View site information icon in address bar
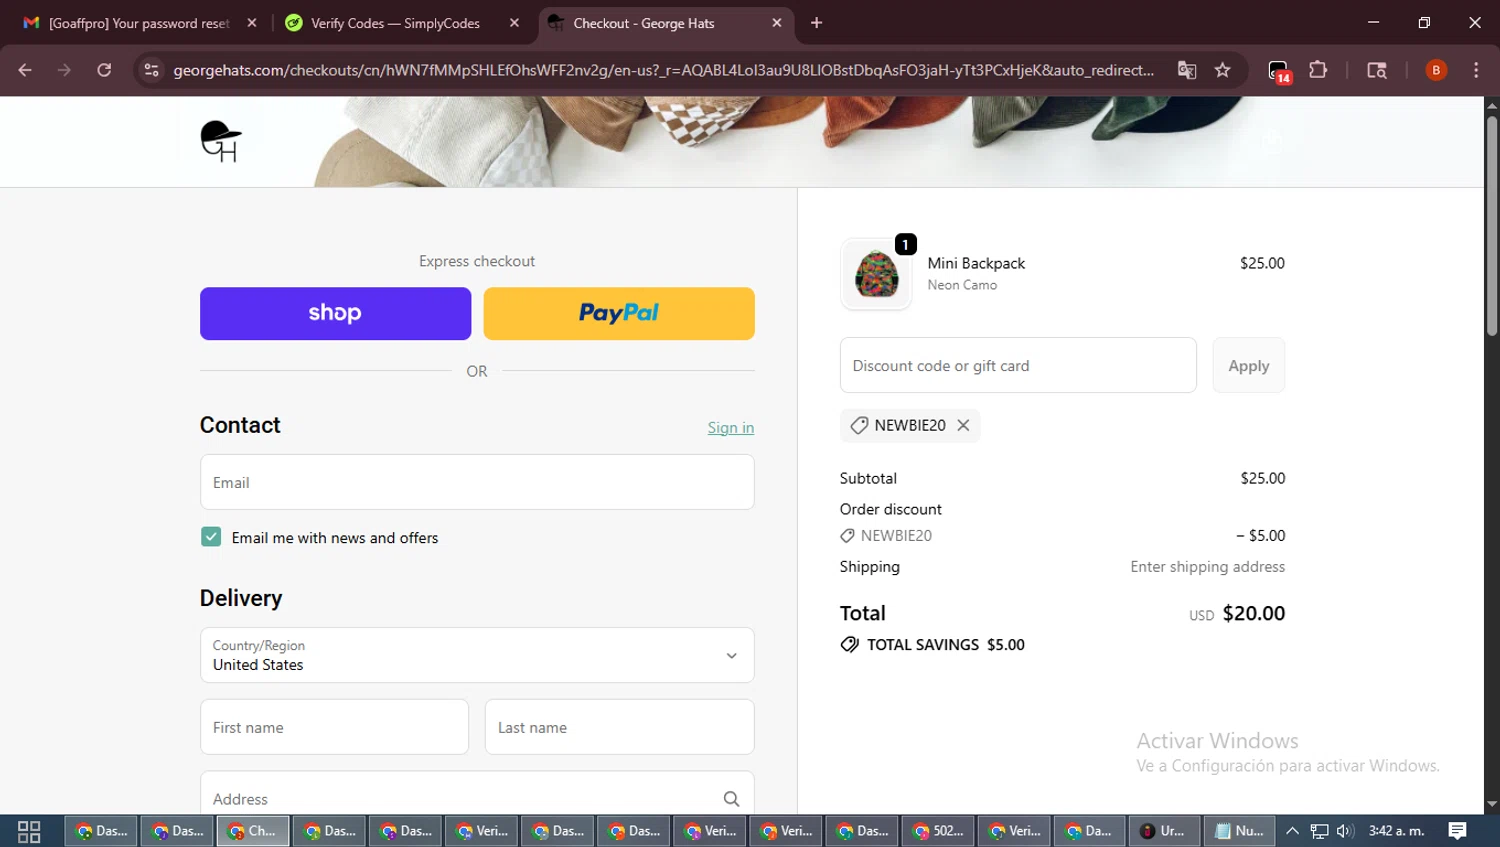 (151, 70)
